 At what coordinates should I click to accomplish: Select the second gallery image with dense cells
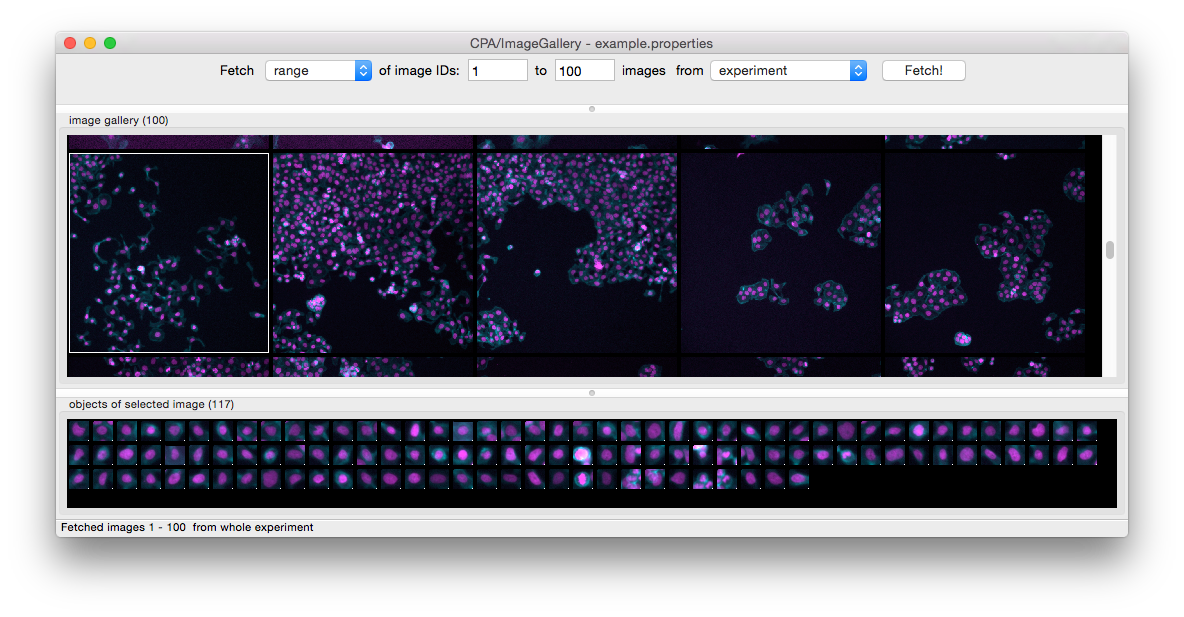(373, 253)
